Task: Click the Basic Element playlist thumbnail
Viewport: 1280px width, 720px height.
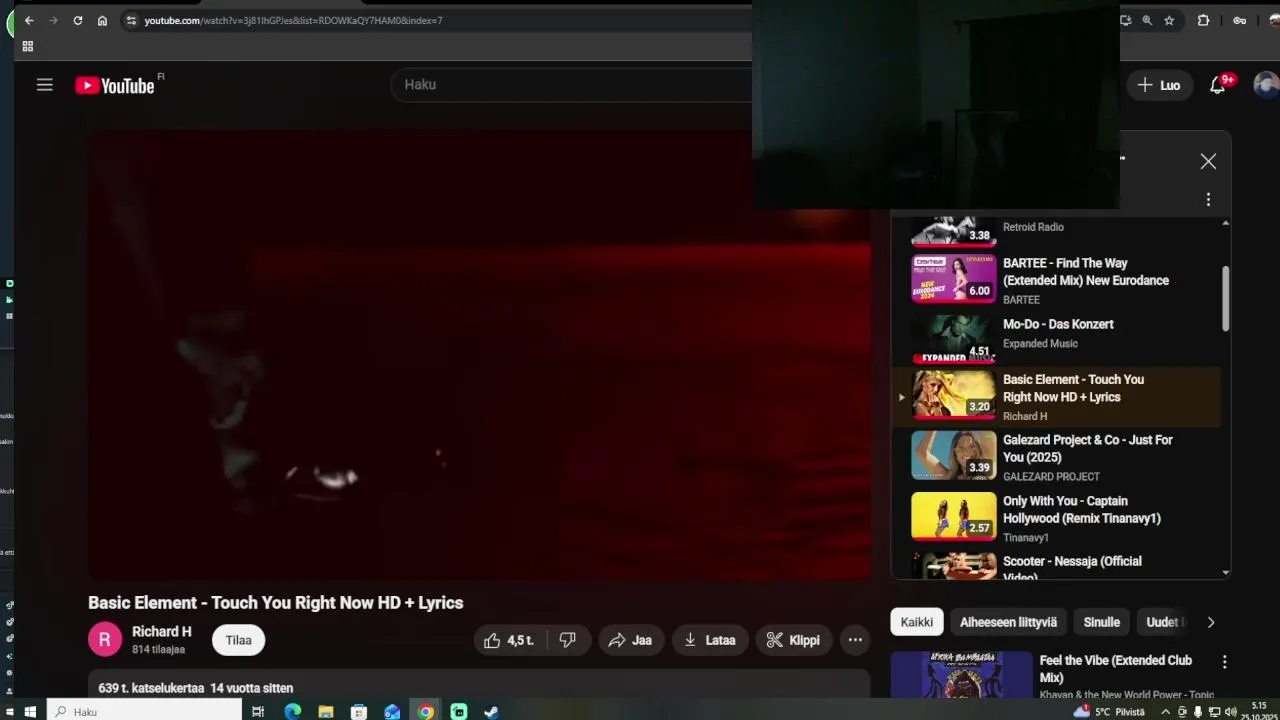Action: tap(954, 394)
